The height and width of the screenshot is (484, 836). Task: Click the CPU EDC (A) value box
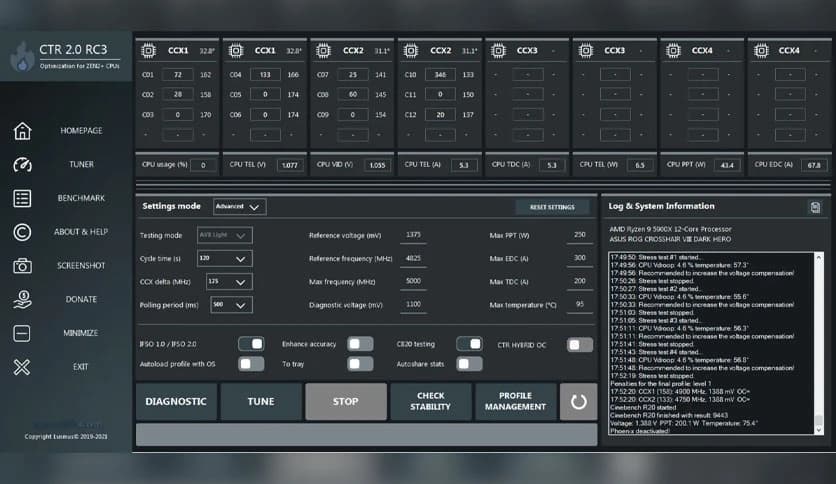click(814, 165)
